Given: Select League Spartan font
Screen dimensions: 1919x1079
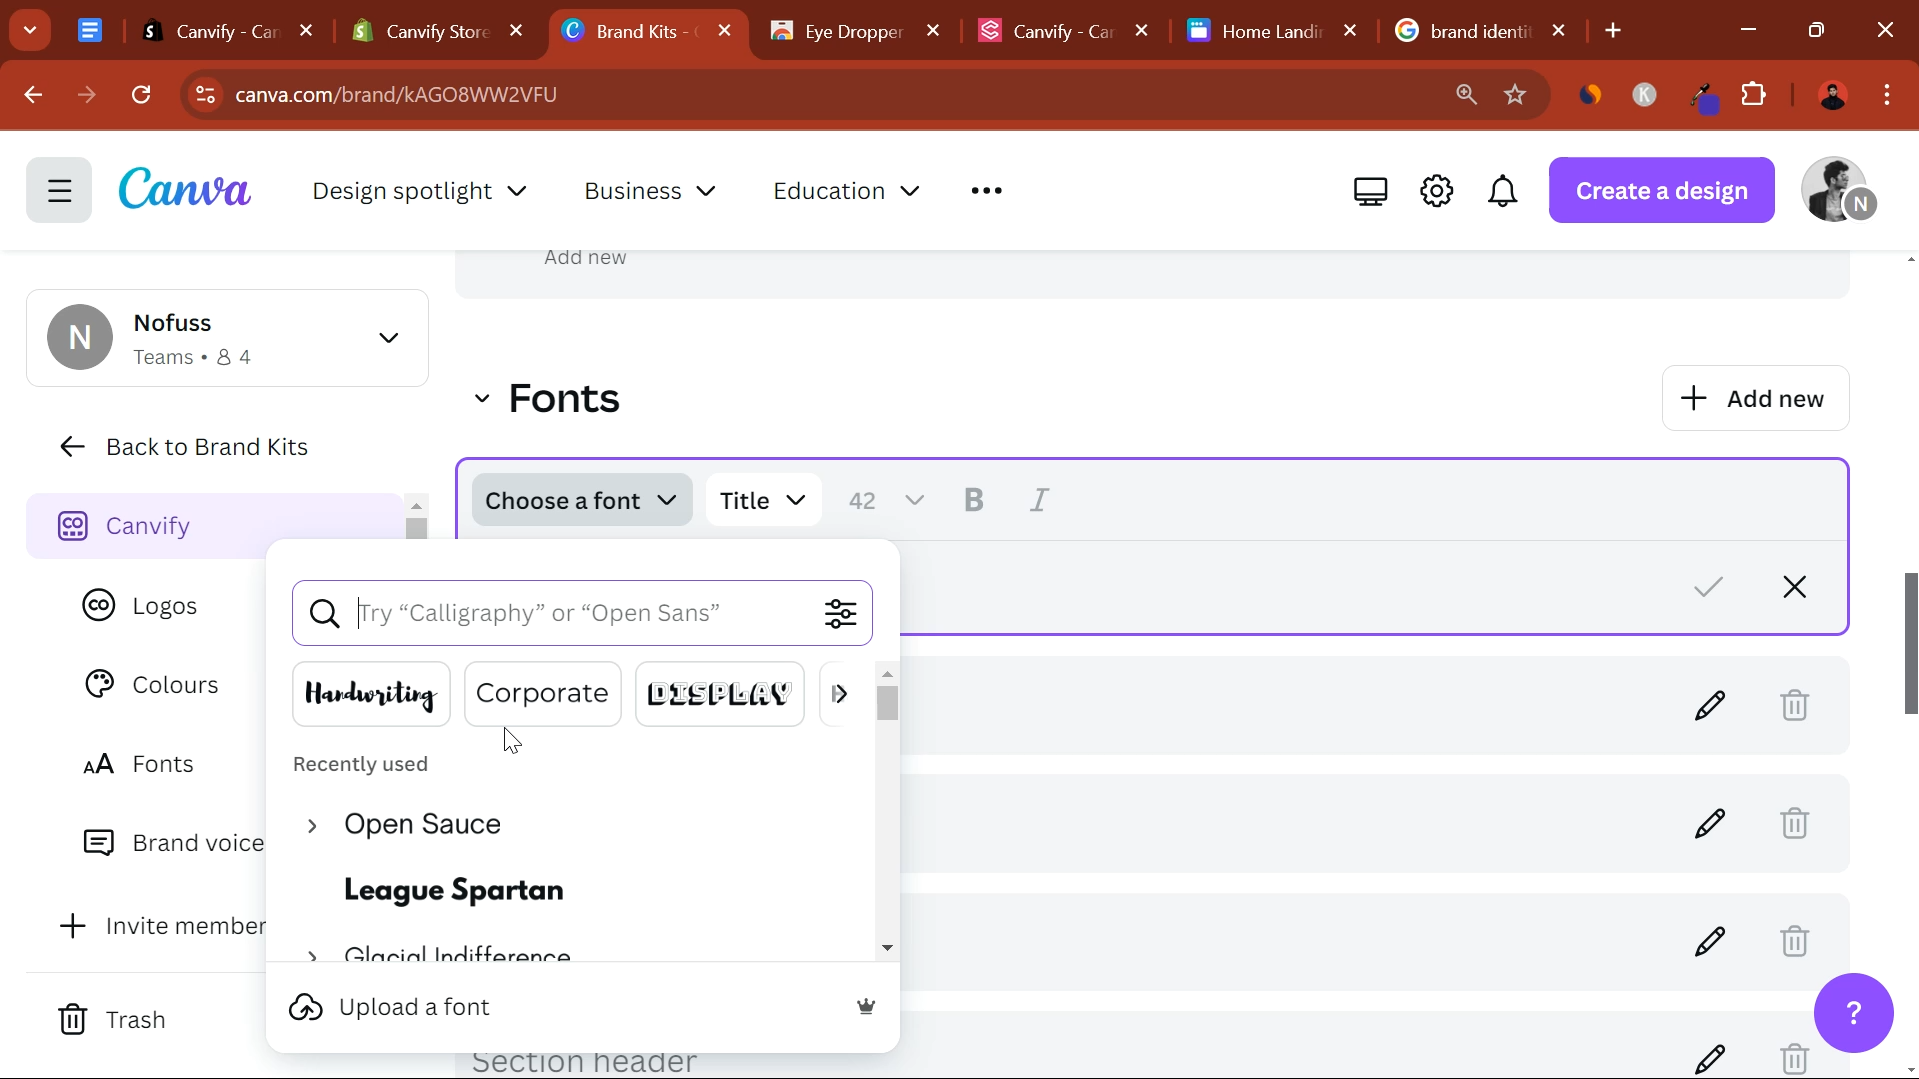Looking at the screenshot, I should [x=454, y=891].
